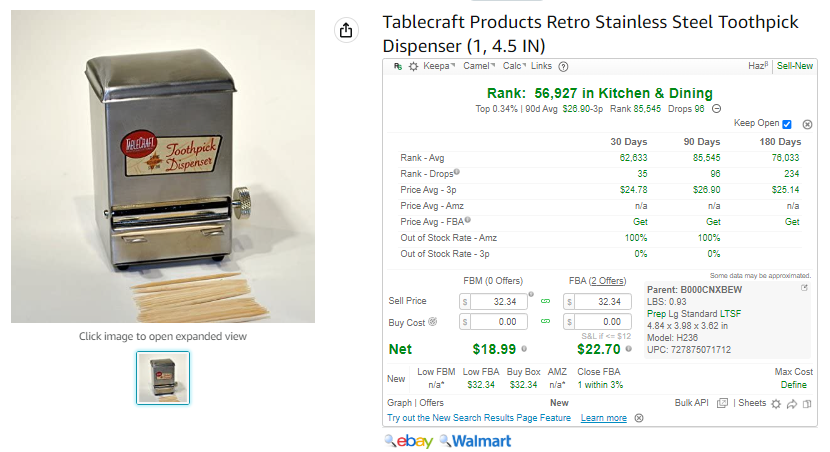Viewport: 830px width, 452px height.
Task: Click the share arrow icon next to Sheets
Action: (x=792, y=404)
